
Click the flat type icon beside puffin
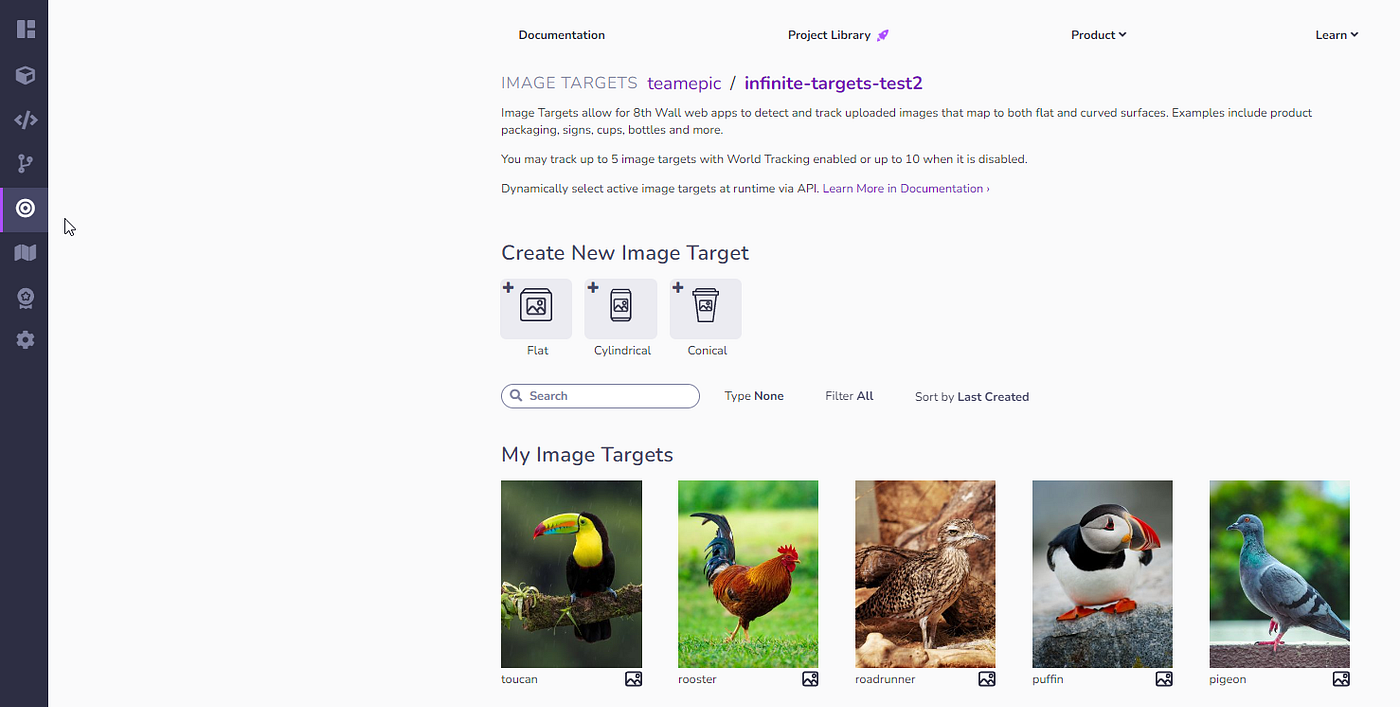tap(1164, 679)
